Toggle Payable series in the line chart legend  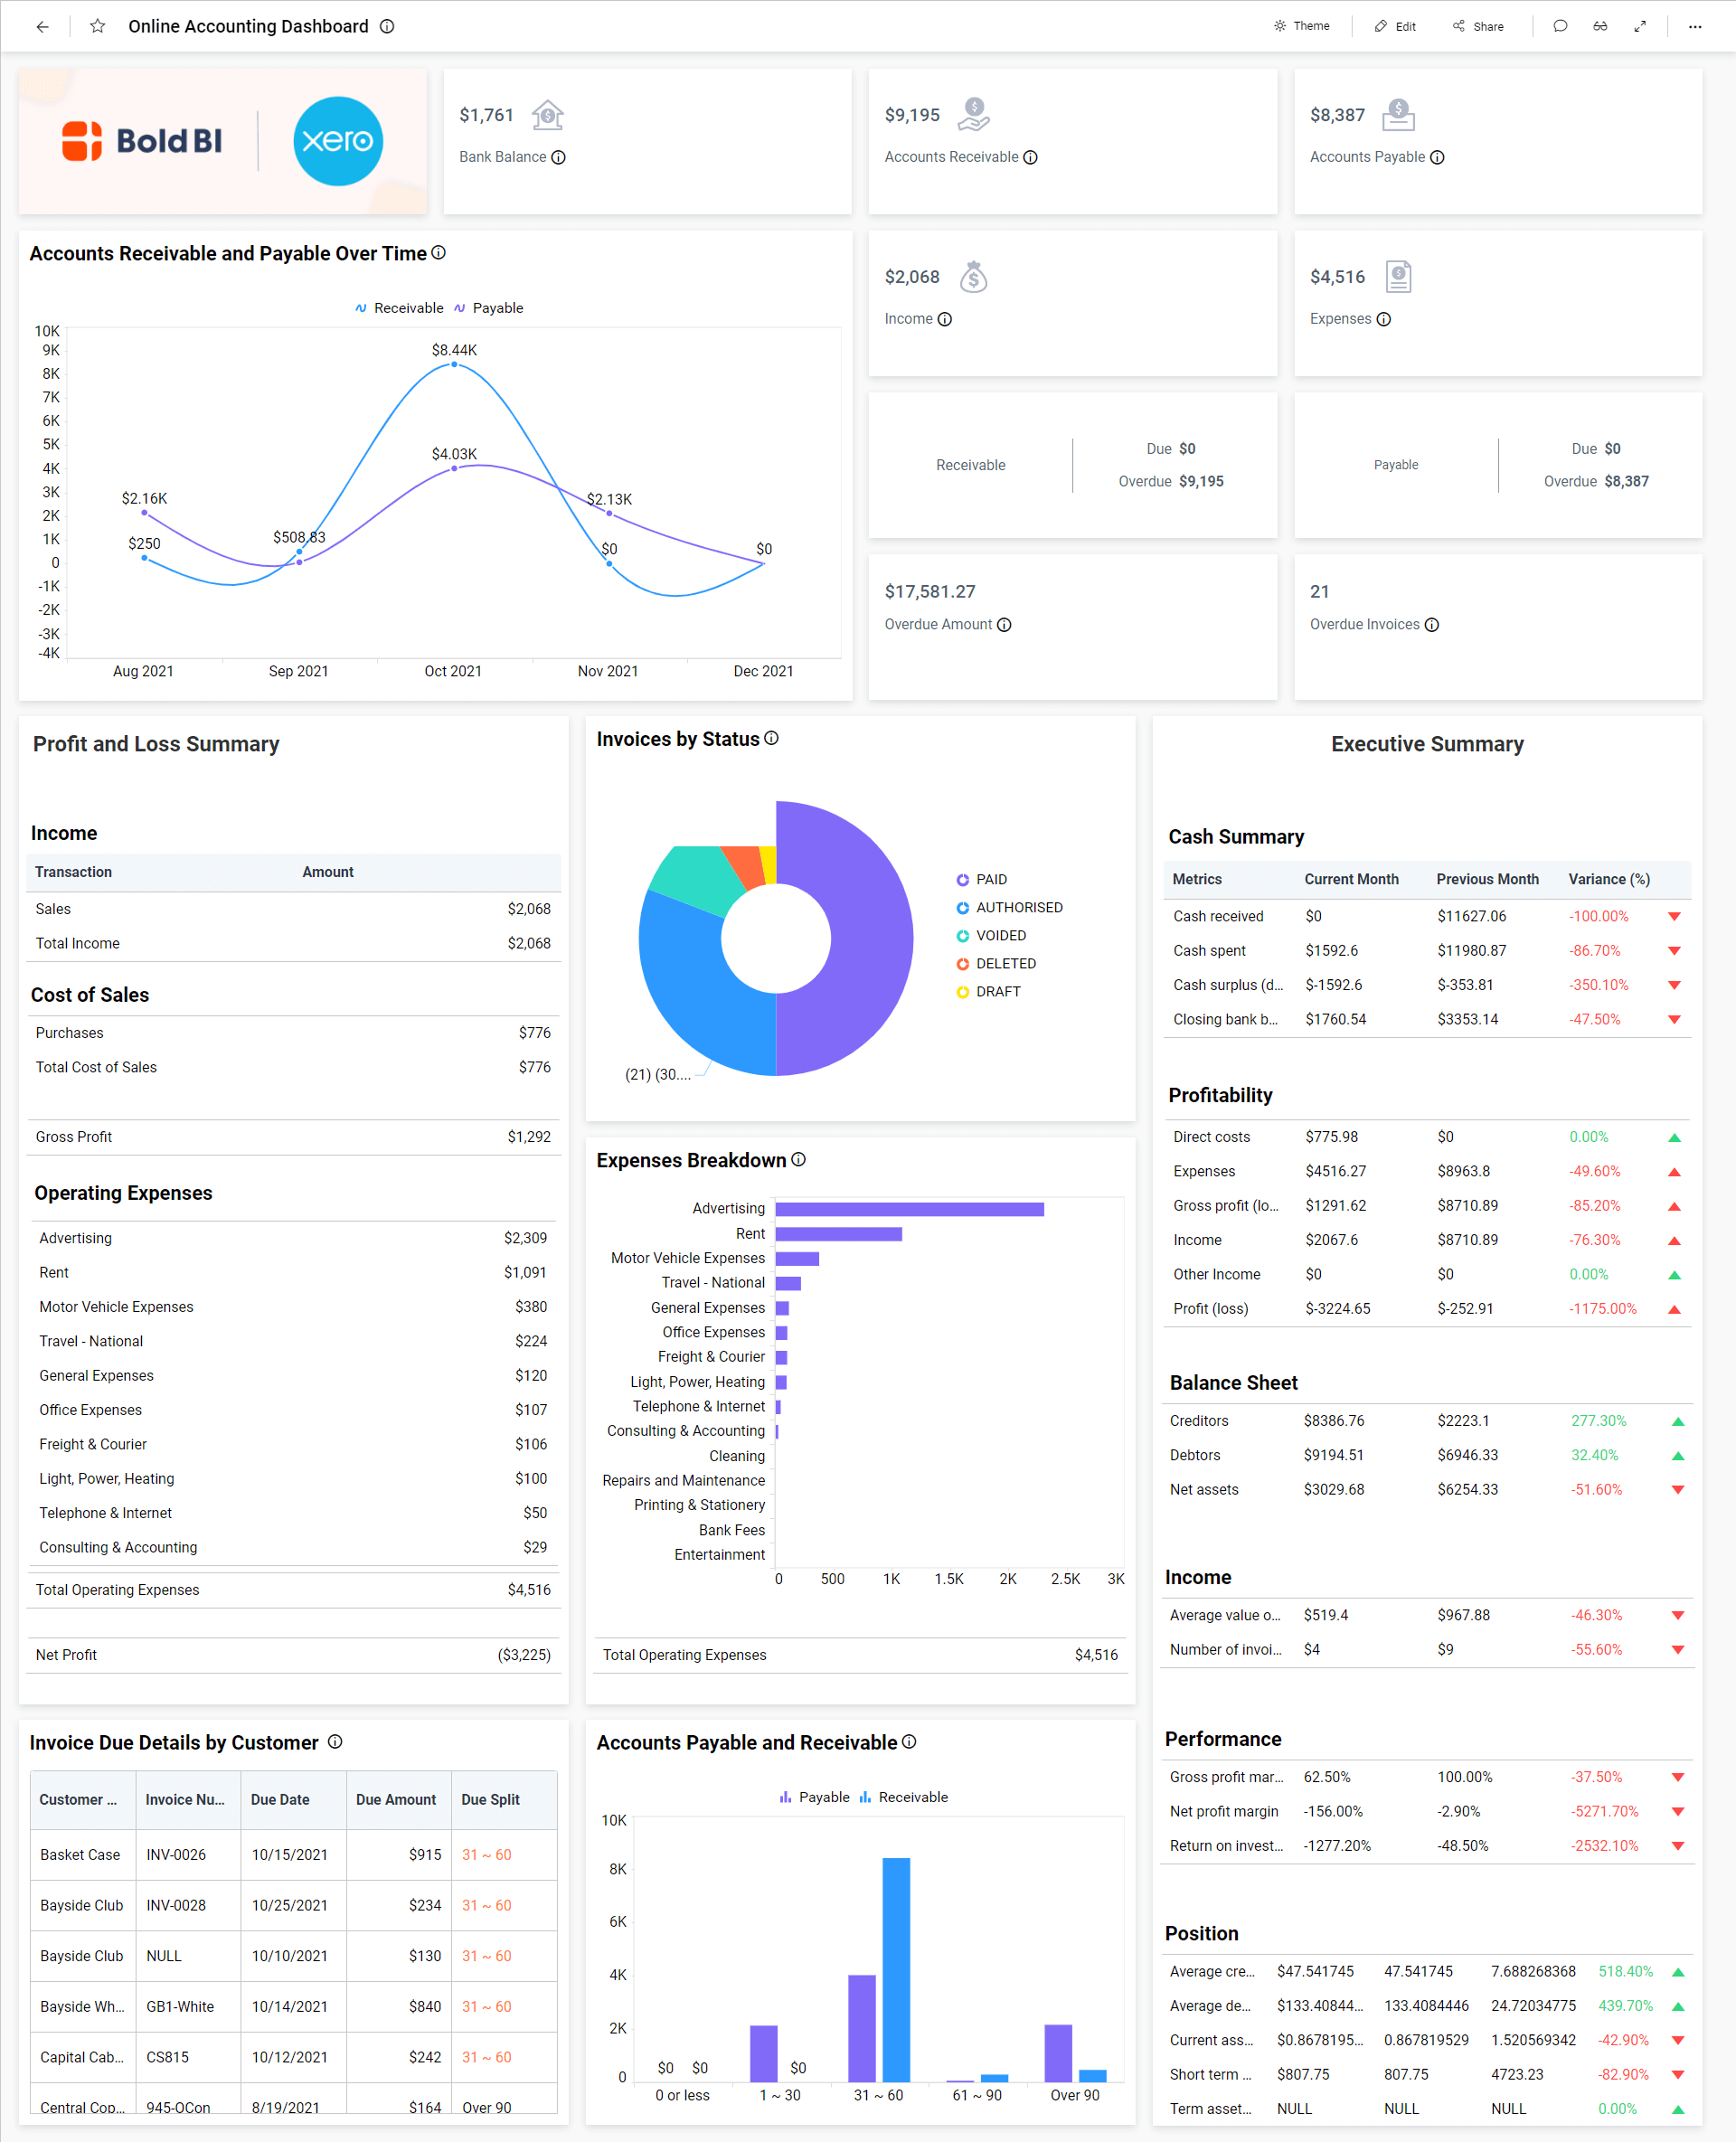coord(488,308)
